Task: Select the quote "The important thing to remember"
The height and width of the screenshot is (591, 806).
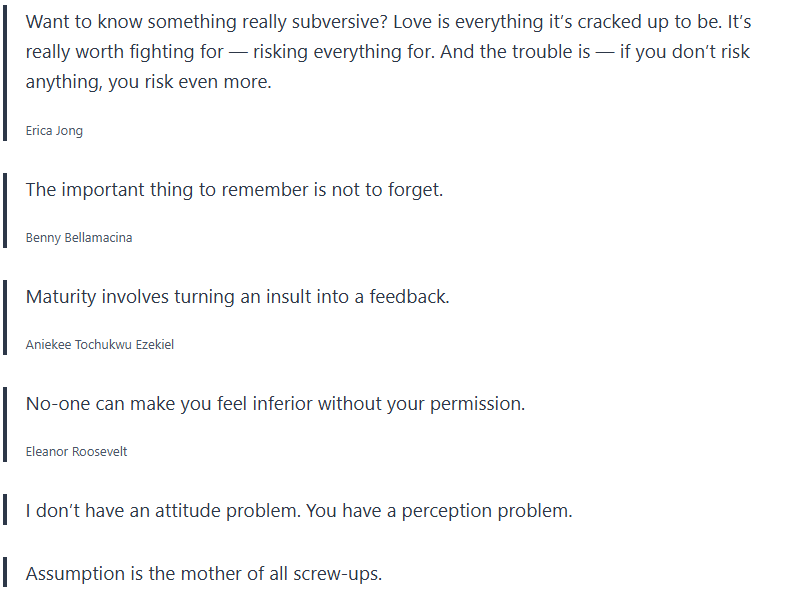Action: click(x=234, y=189)
